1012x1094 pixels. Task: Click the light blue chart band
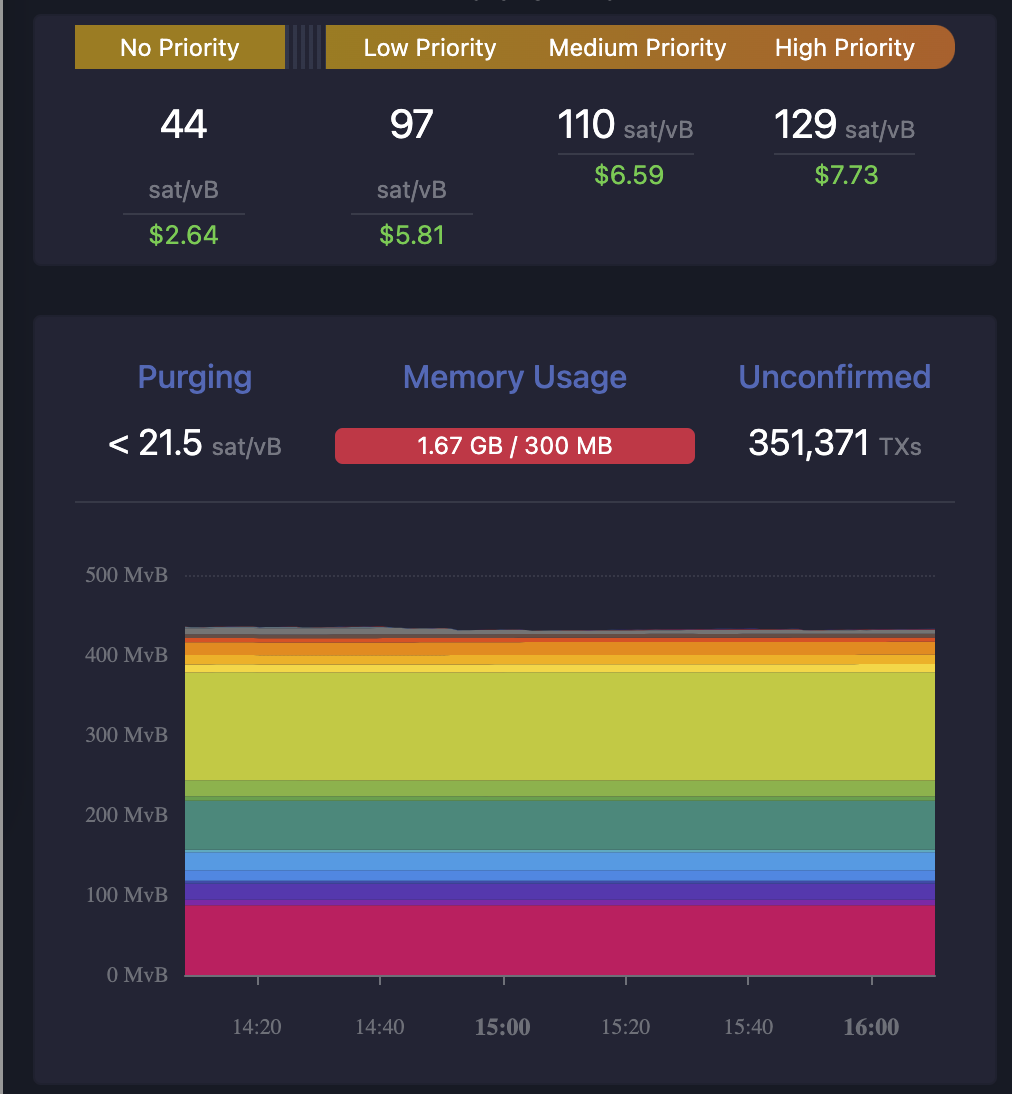pos(560,860)
